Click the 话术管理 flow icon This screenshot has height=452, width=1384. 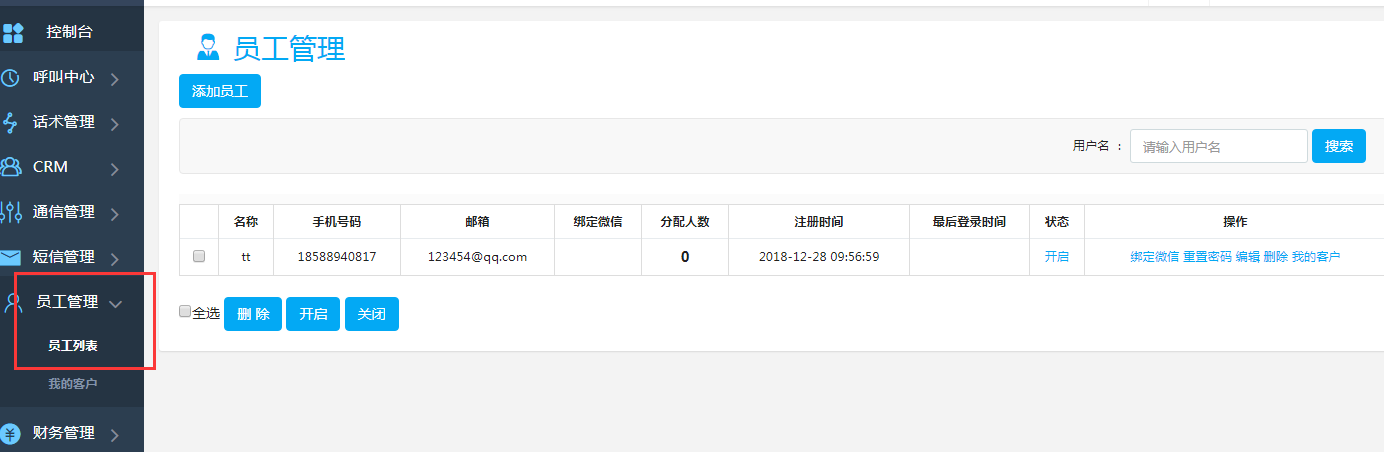tap(11, 123)
